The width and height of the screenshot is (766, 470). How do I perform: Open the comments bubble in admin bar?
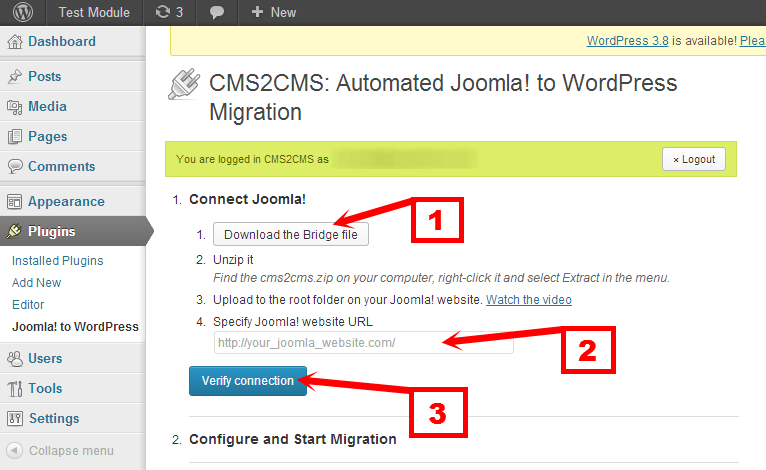217,12
